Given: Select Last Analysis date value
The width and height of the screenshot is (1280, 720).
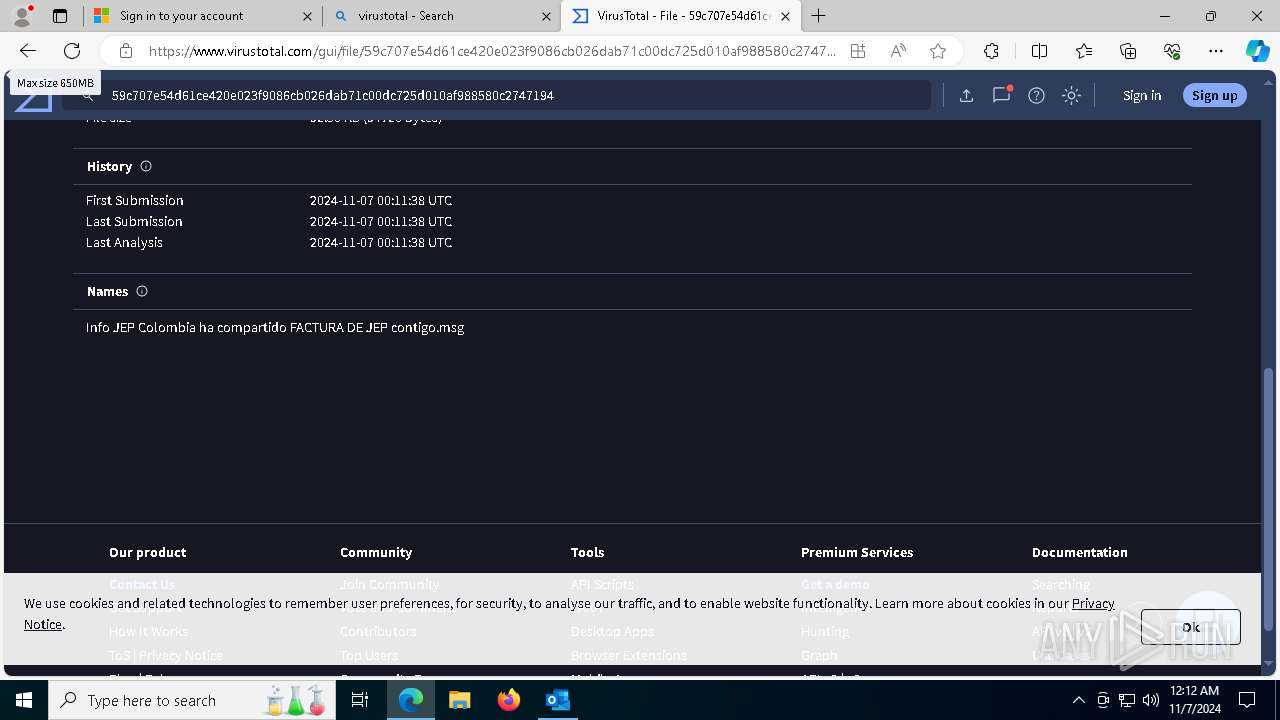Looking at the screenshot, I should 381,242.
